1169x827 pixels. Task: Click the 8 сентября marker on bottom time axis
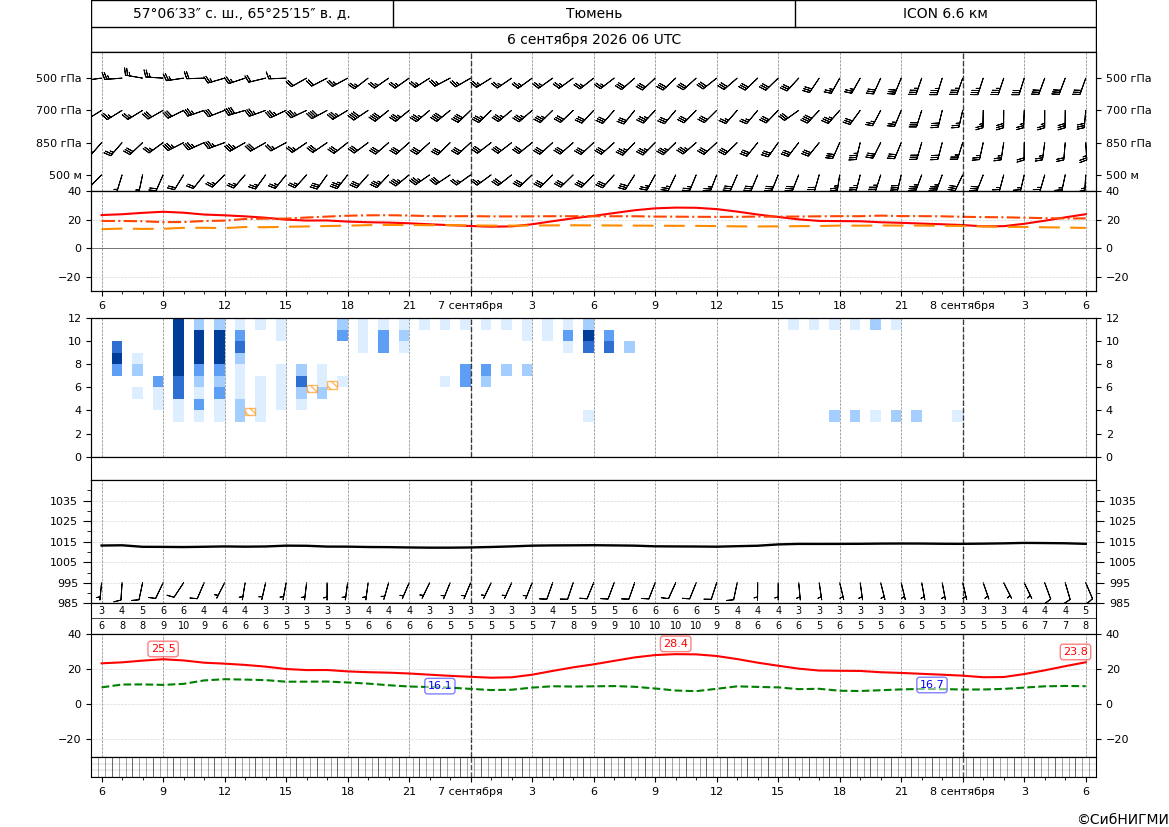tap(962, 791)
